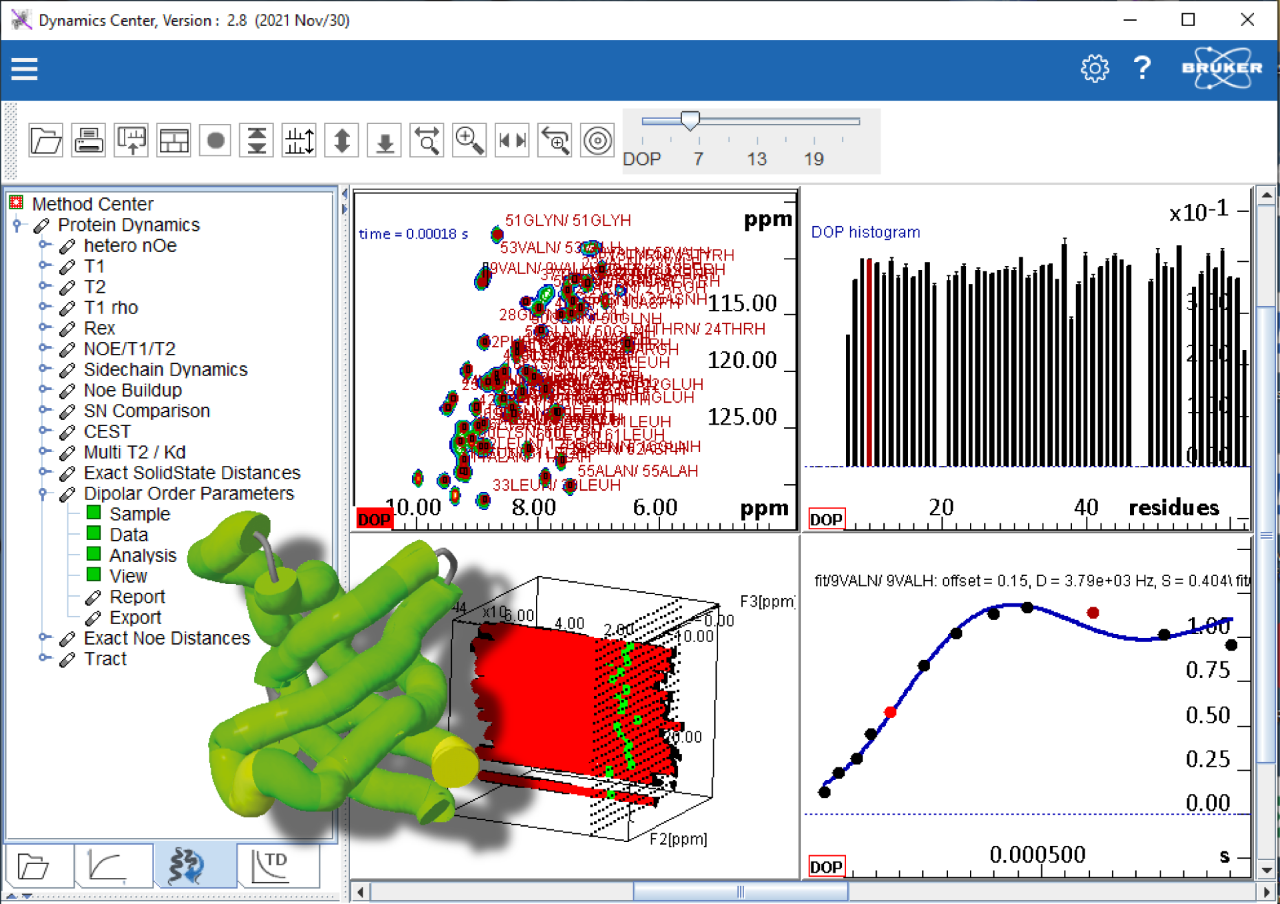Click the print toolbar icon

point(89,140)
